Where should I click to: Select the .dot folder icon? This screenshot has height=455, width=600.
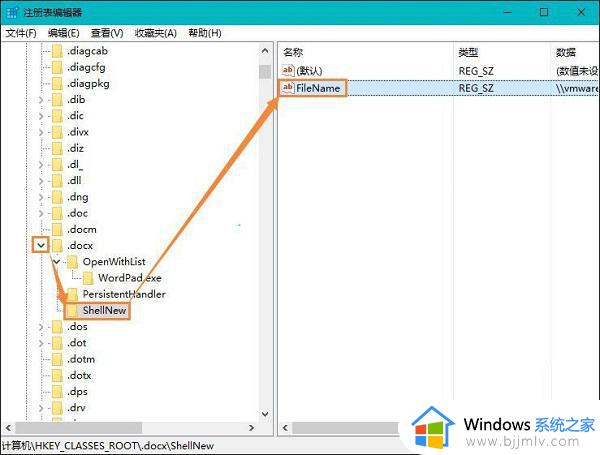[57, 343]
